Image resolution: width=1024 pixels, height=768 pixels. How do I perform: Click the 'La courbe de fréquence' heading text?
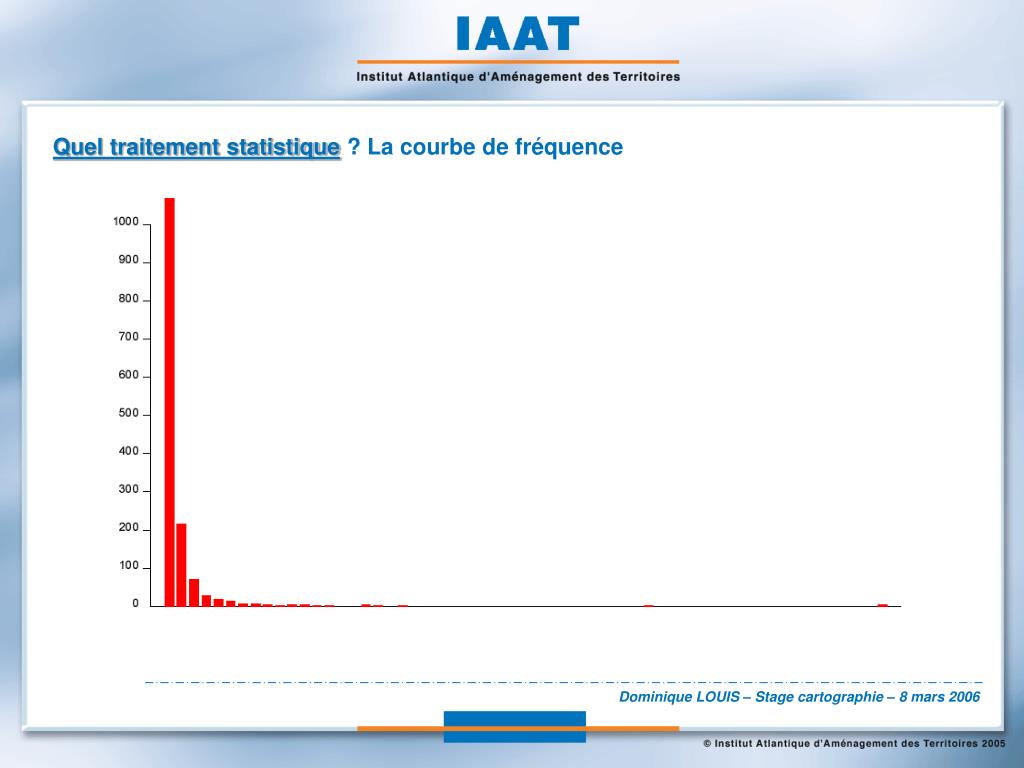pyautogui.click(x=495, y=147)
